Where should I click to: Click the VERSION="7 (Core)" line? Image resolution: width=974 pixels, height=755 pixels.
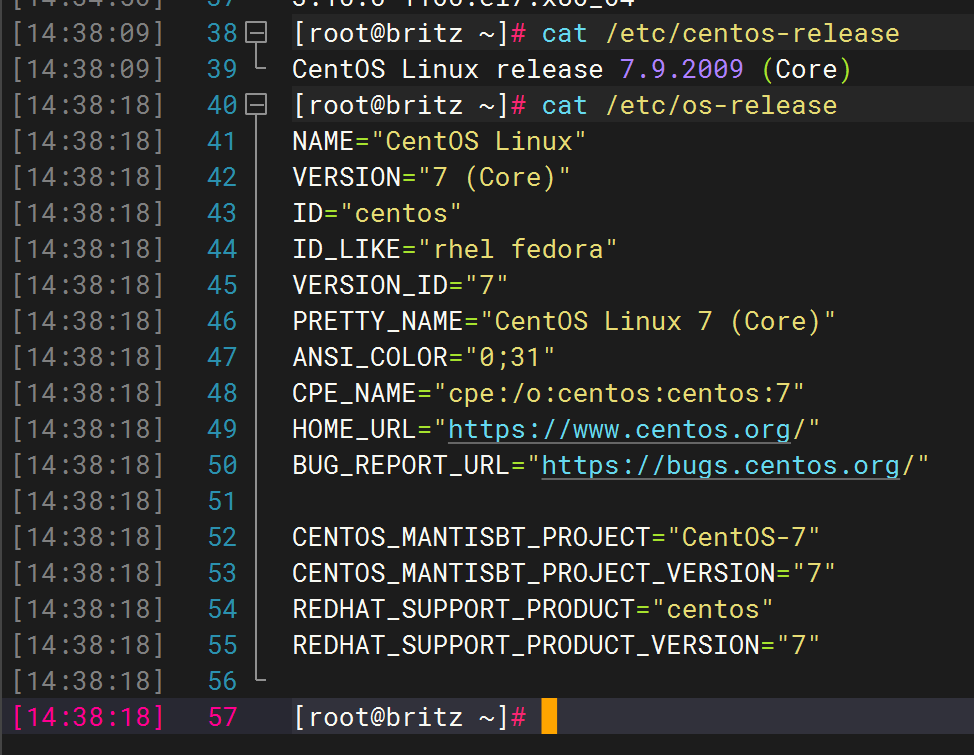(x=431, y=177)
